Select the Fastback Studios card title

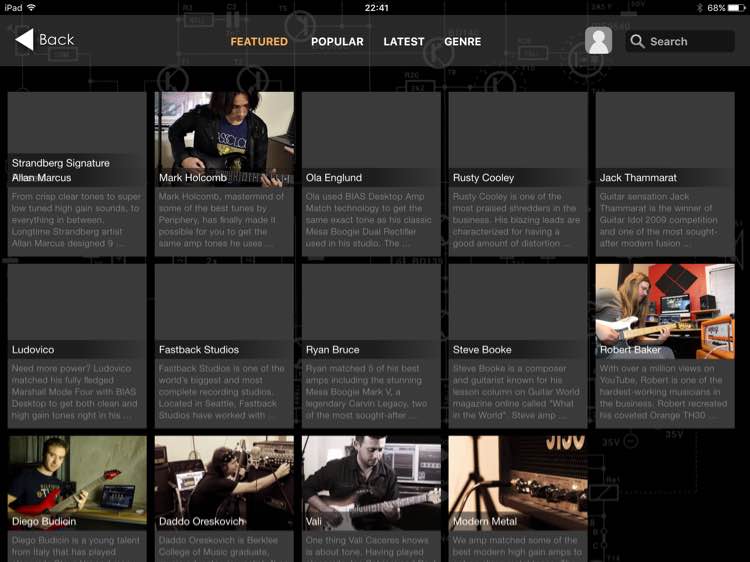199,350
